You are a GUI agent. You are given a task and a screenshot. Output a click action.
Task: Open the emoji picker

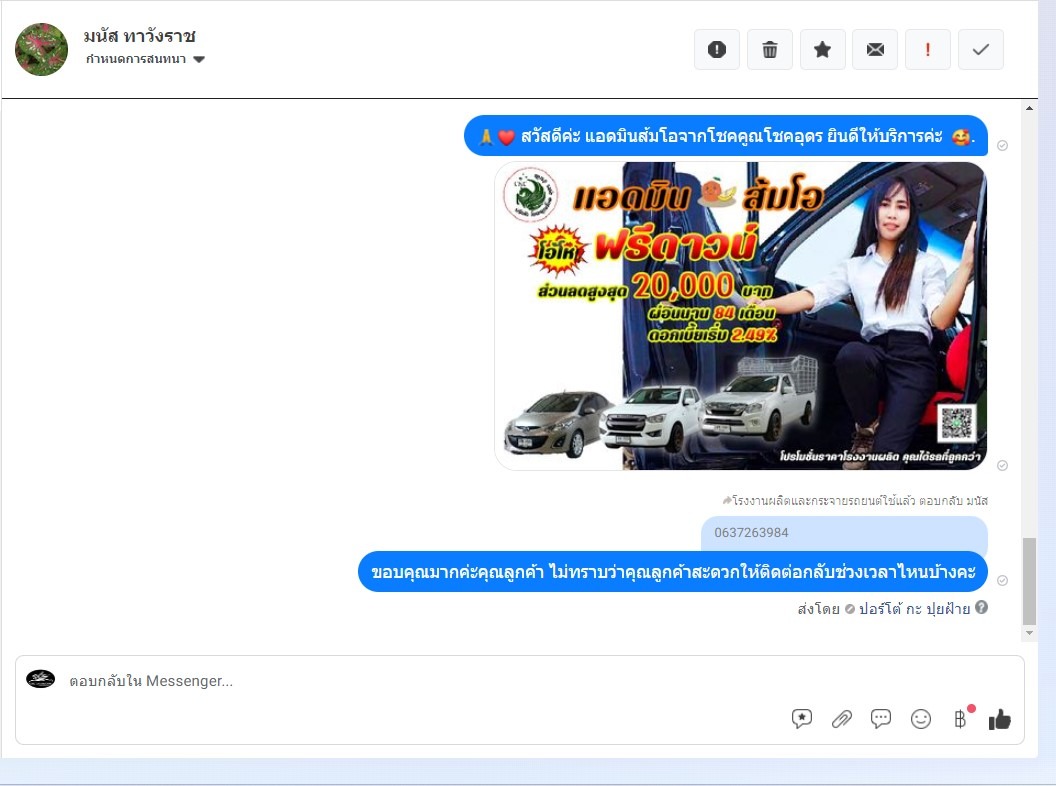[921, 719]
